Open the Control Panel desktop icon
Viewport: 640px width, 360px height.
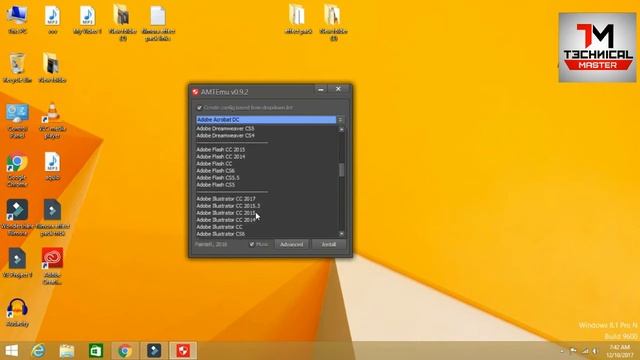pyautogui.click(x=17, y=120)
